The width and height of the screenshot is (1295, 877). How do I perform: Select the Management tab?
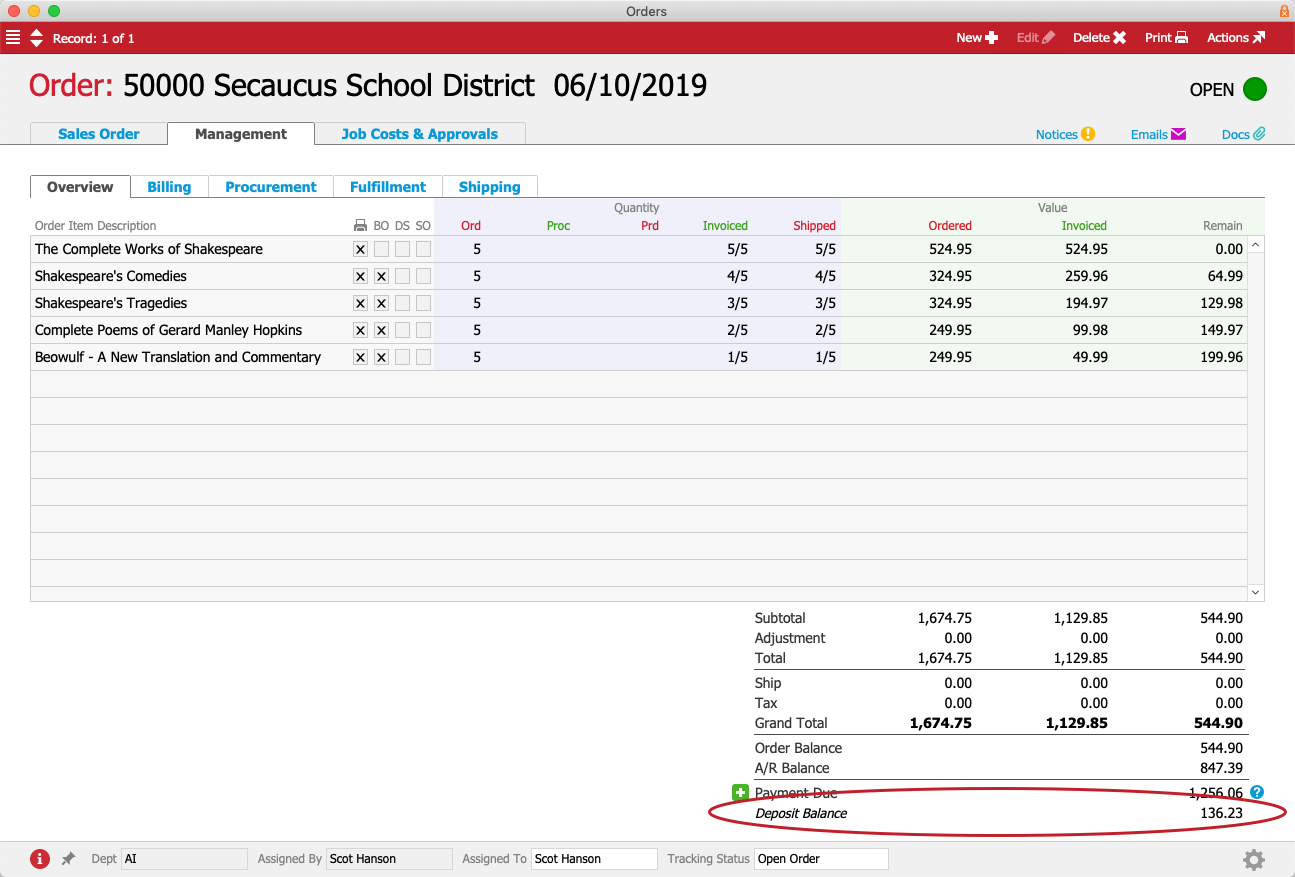(241, 134)
